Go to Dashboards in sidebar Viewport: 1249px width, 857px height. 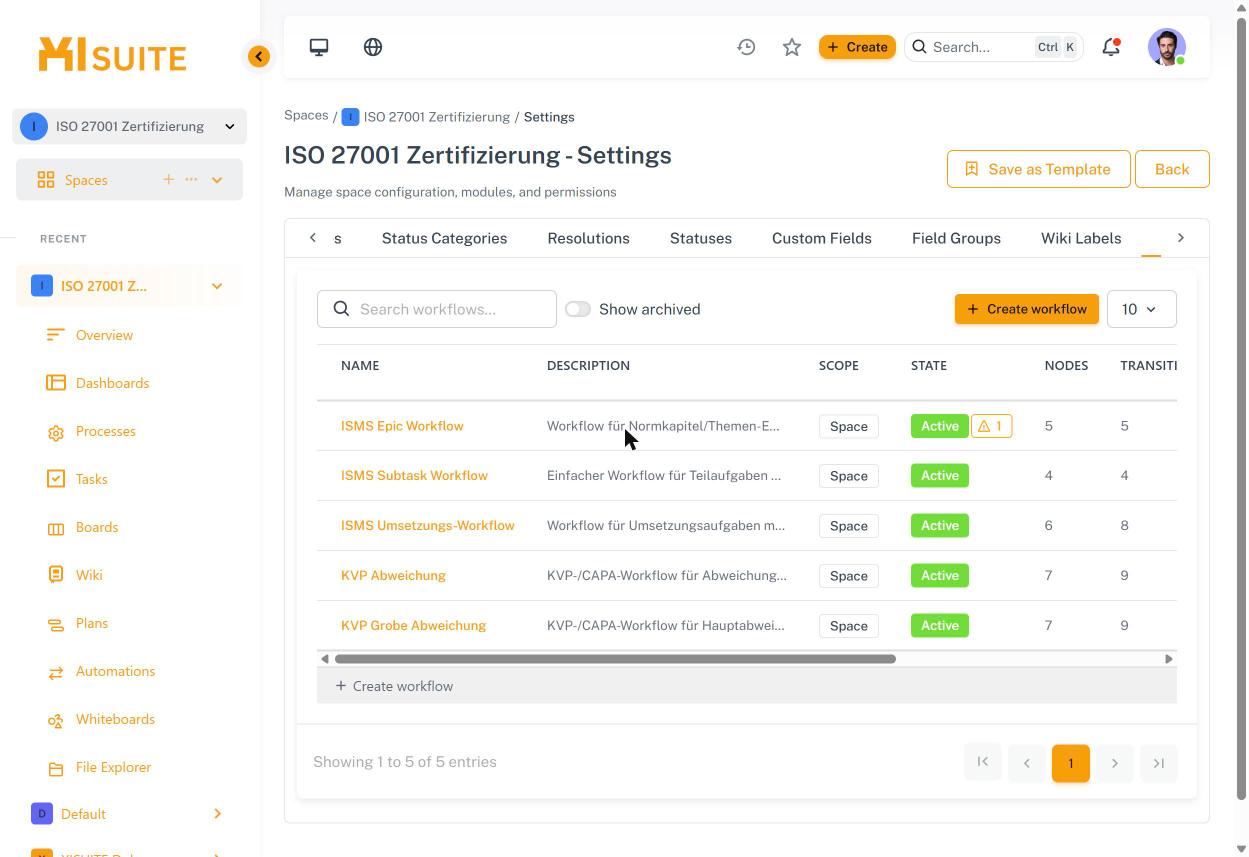tap(112, 383)
